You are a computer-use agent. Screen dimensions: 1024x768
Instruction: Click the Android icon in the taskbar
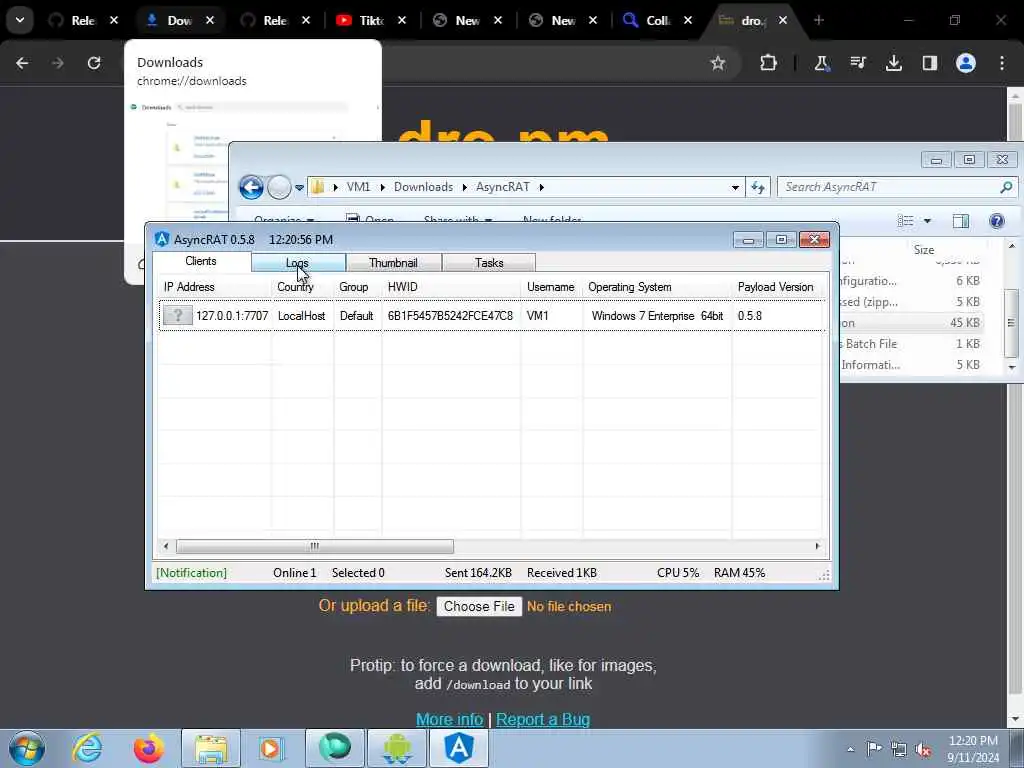click(x=397, y=748)
